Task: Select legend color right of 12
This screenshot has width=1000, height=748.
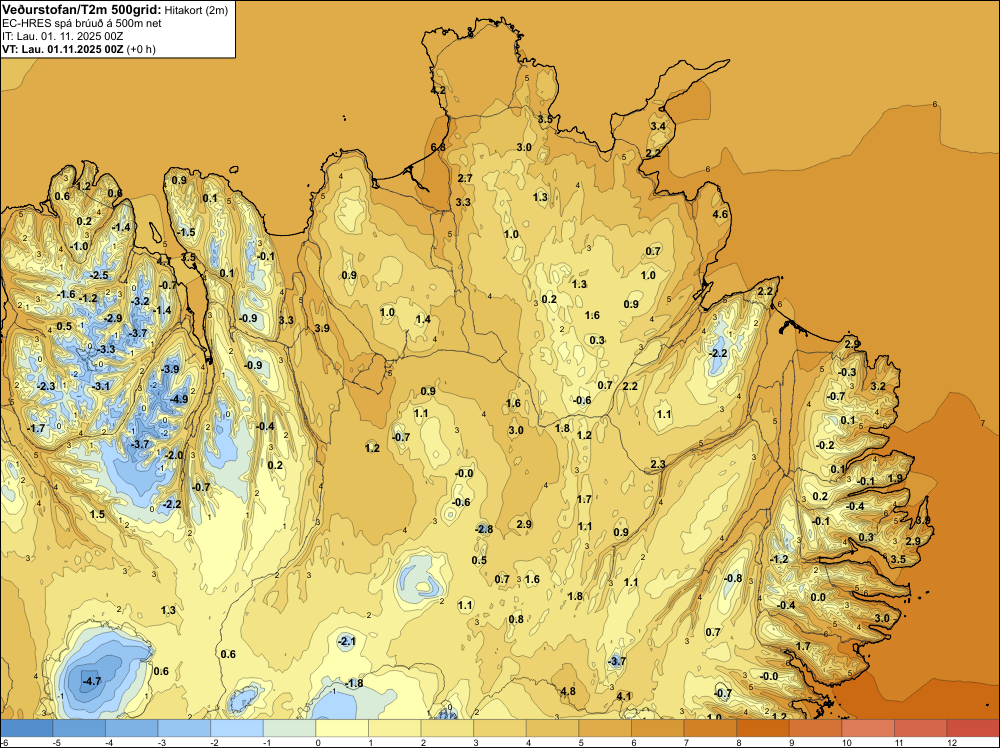Action: click(973, 728)
